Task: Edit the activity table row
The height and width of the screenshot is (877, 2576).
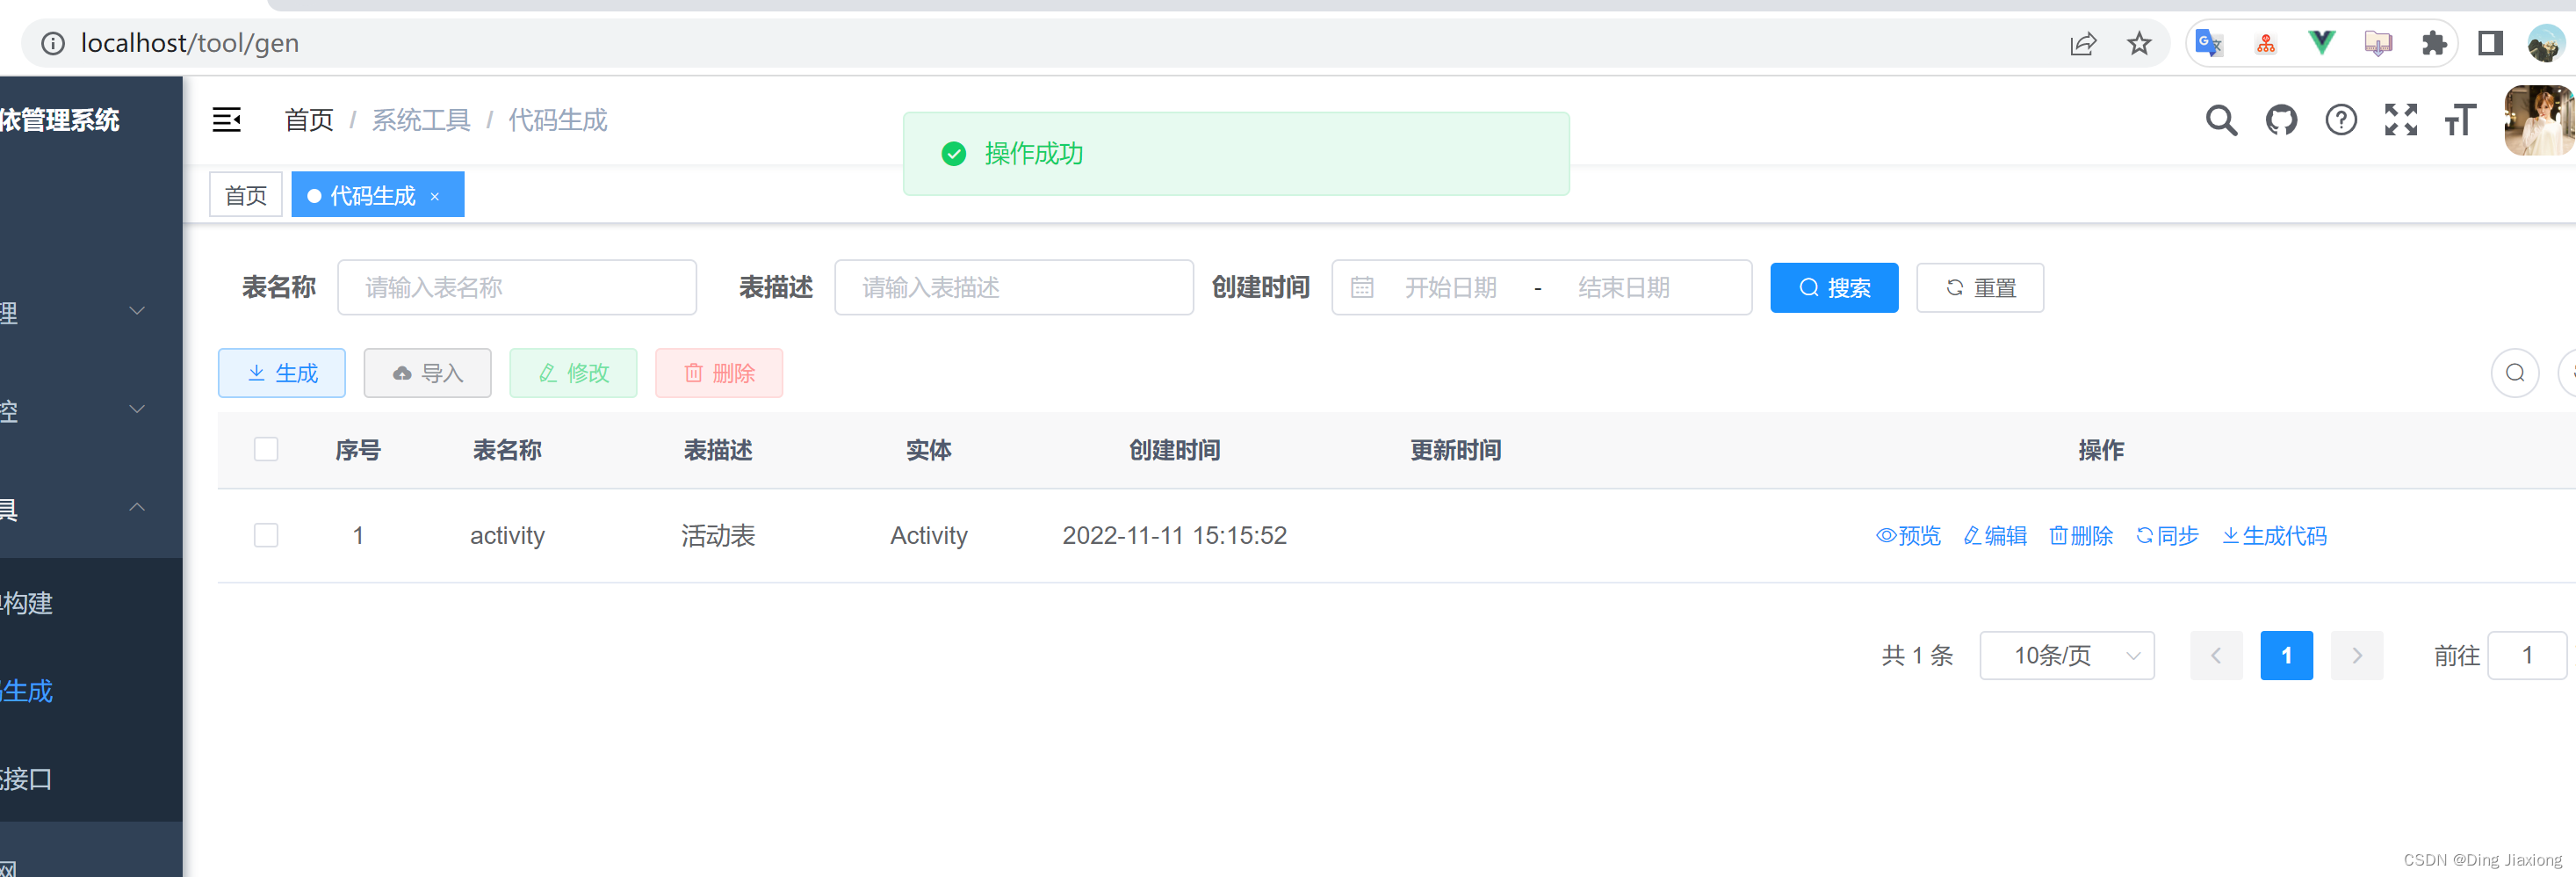Action: (x=1995, y=536)
